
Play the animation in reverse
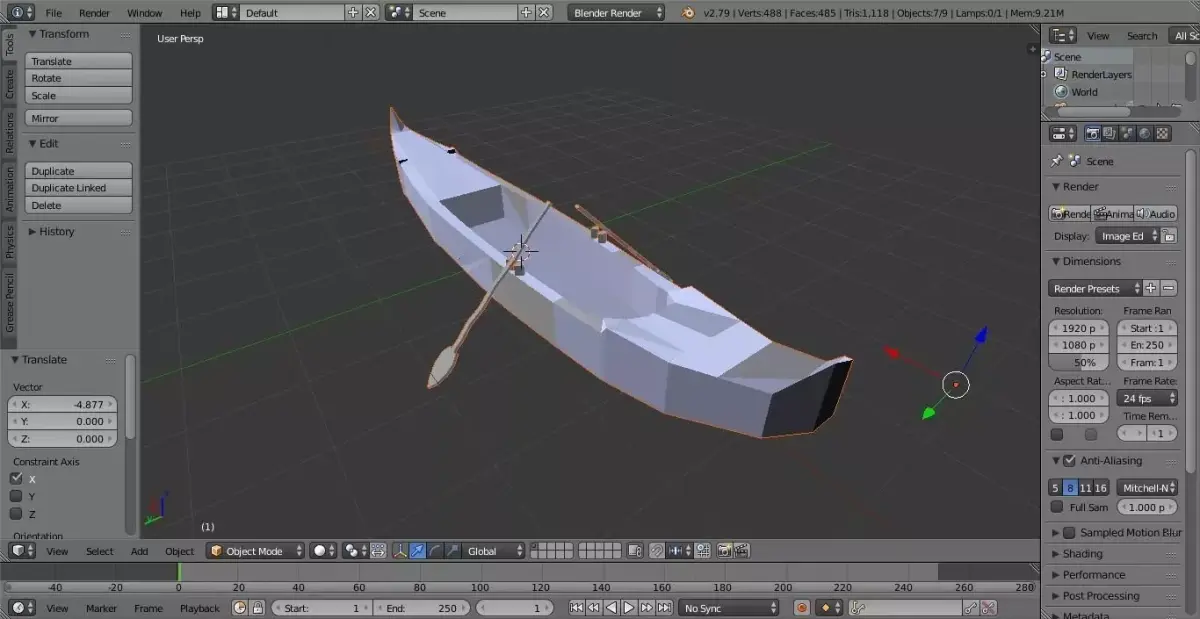612,608
